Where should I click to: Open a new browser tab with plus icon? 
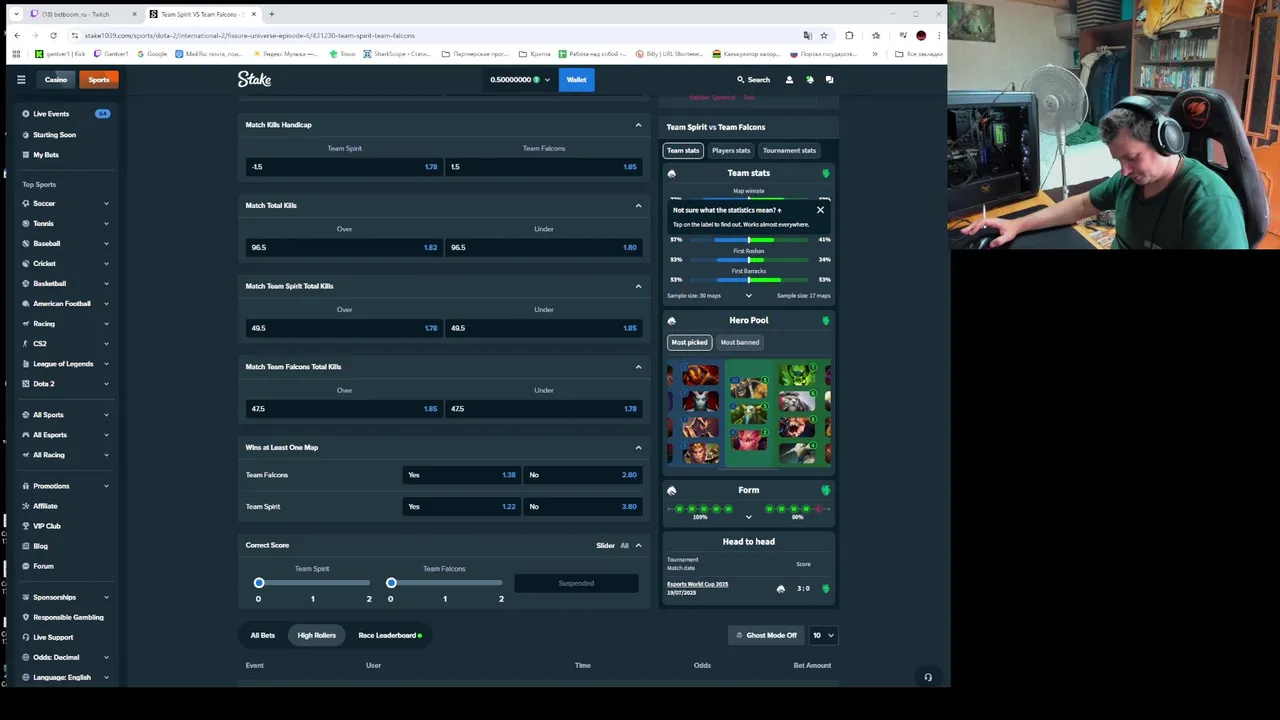tap(272, 14)
